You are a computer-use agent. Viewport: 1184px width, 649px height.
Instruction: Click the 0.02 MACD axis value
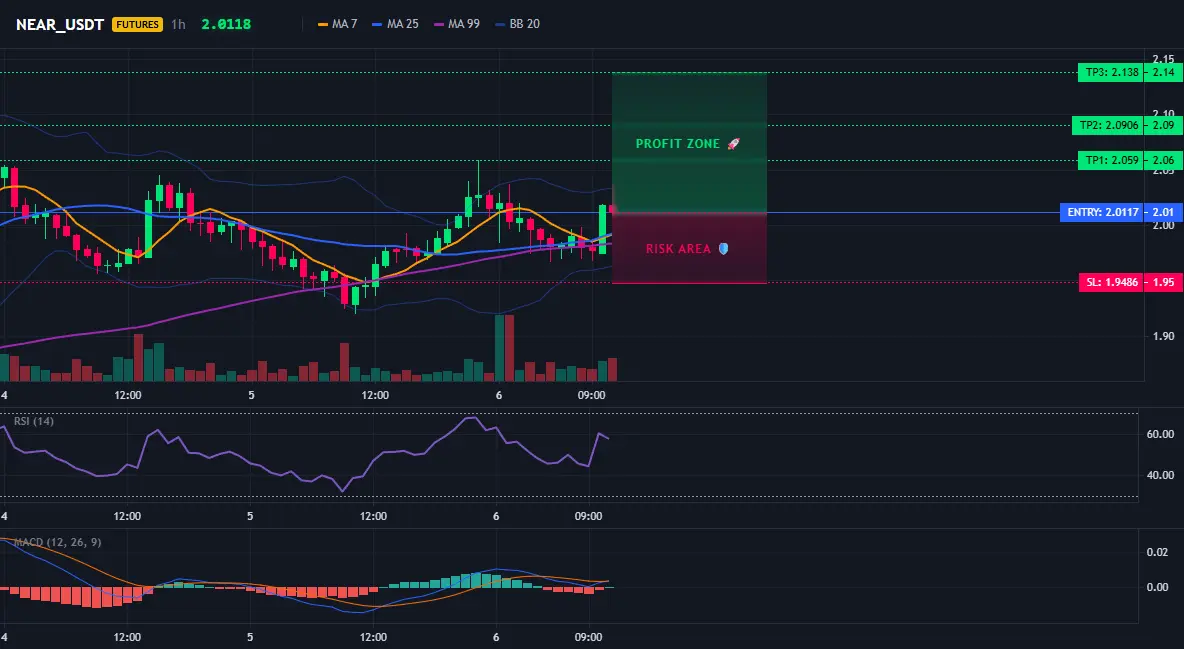(x=1158, y=552)
